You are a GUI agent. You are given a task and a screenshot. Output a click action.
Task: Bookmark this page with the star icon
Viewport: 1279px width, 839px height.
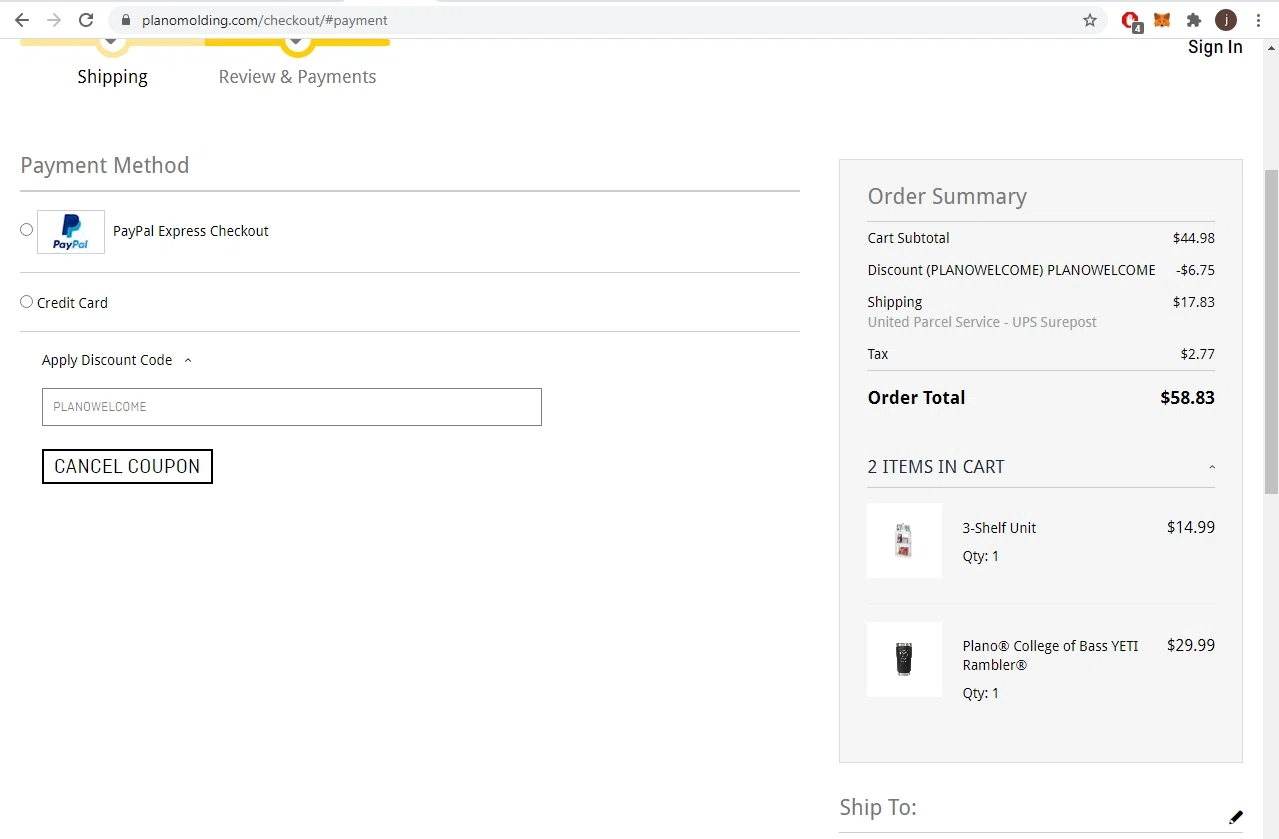tap(1090, 20)
